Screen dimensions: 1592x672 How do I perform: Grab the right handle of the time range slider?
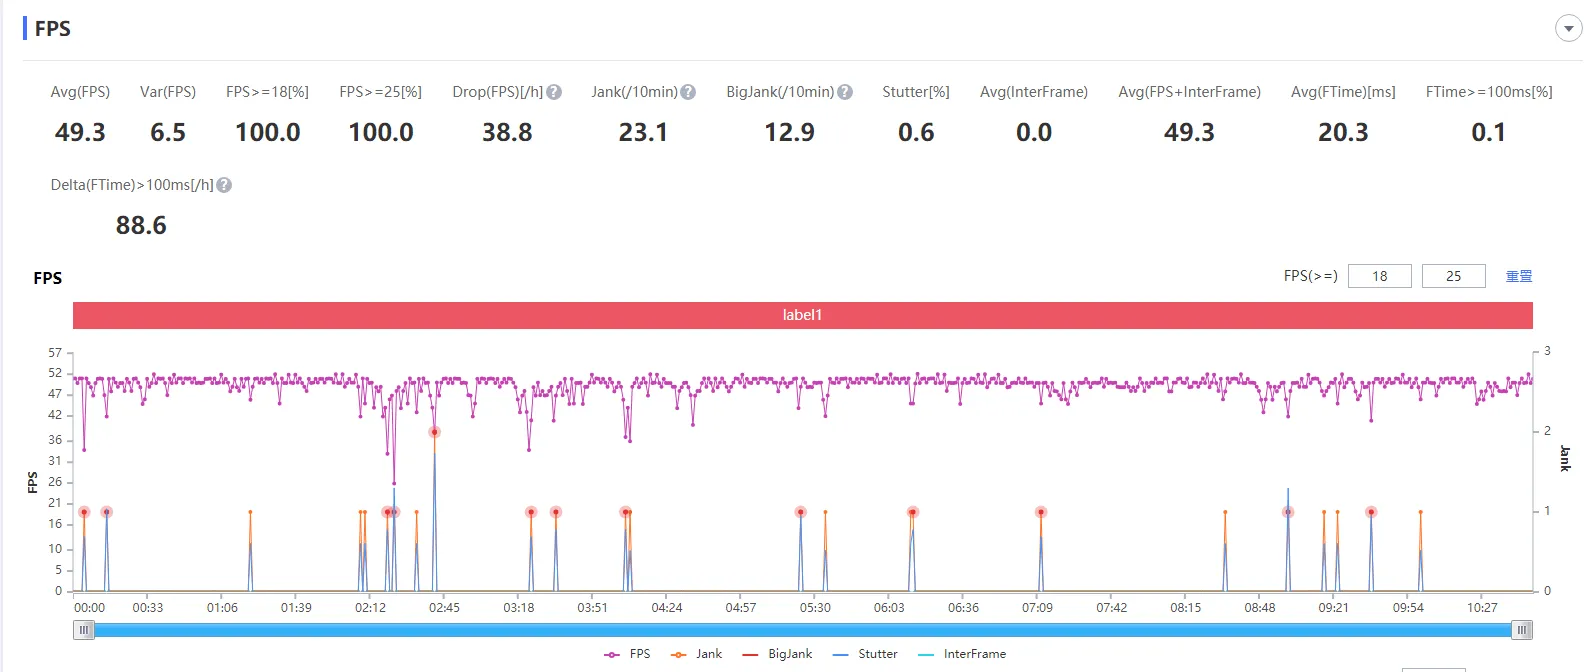tap(1522, 630)
